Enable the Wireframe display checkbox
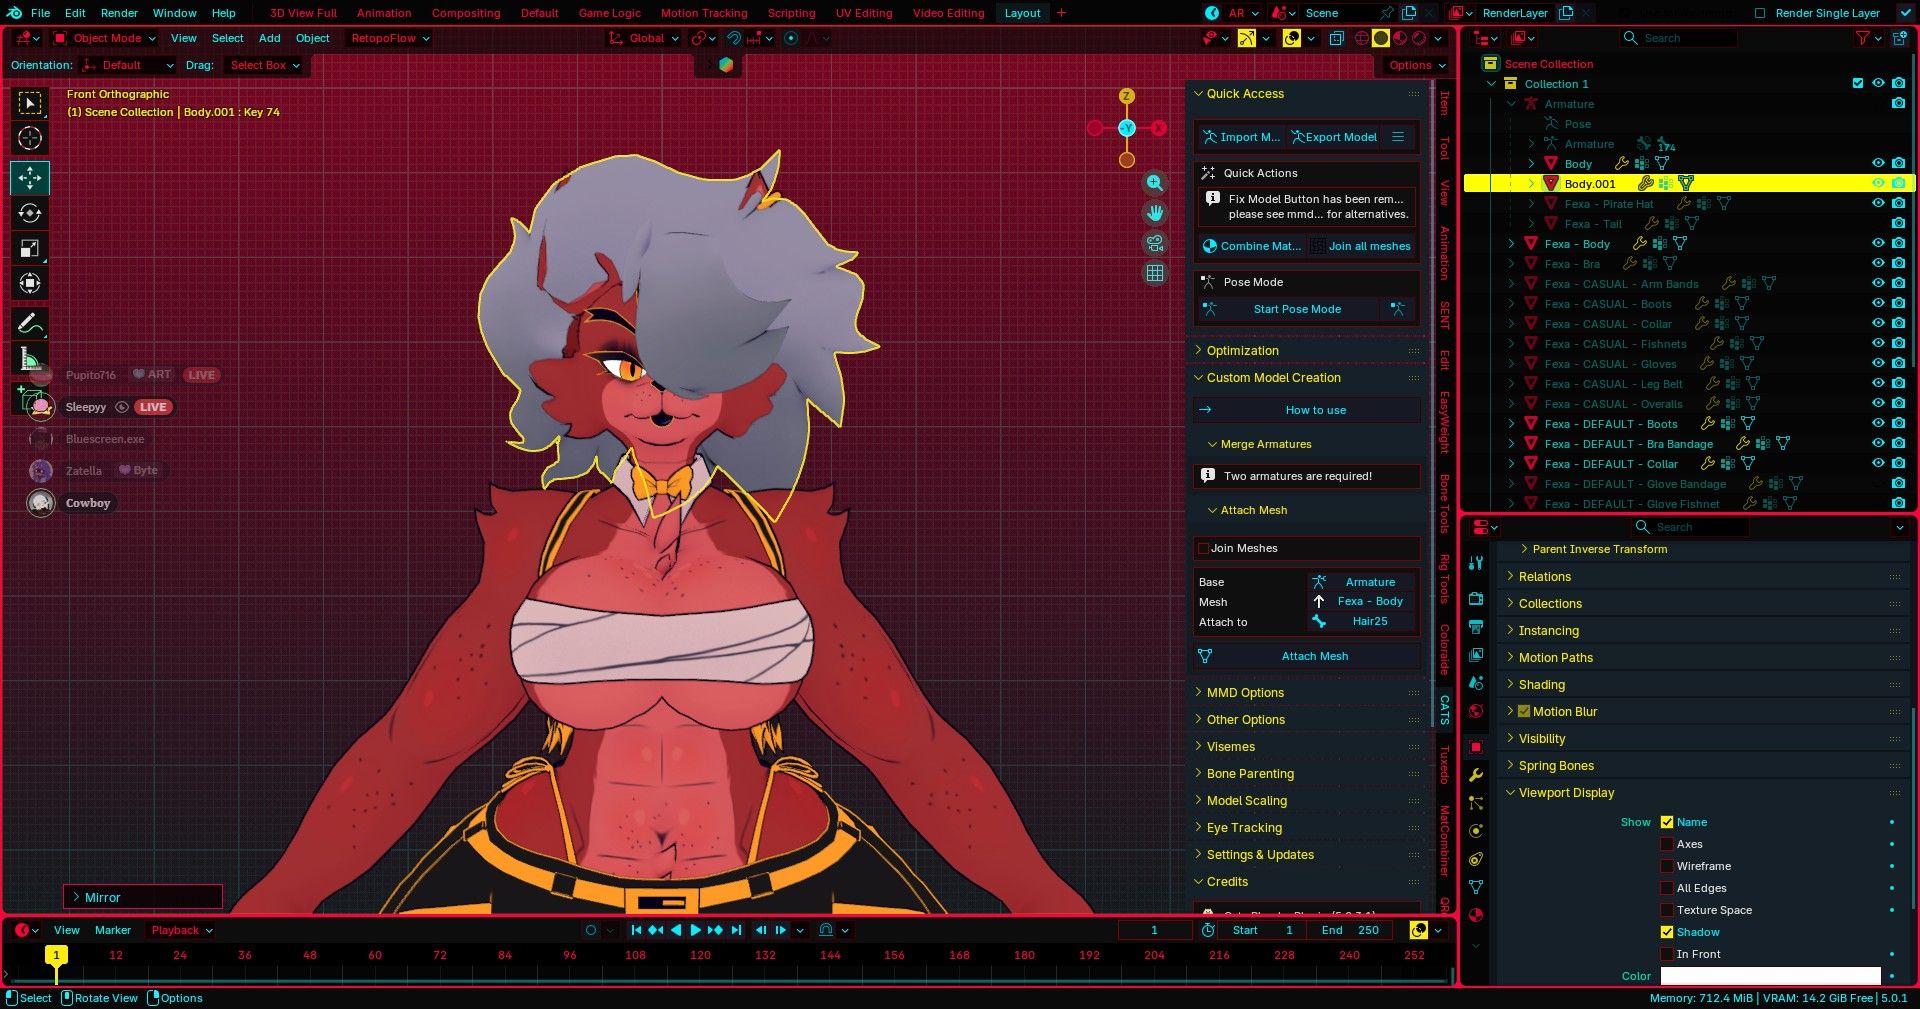 [1667, 866]
